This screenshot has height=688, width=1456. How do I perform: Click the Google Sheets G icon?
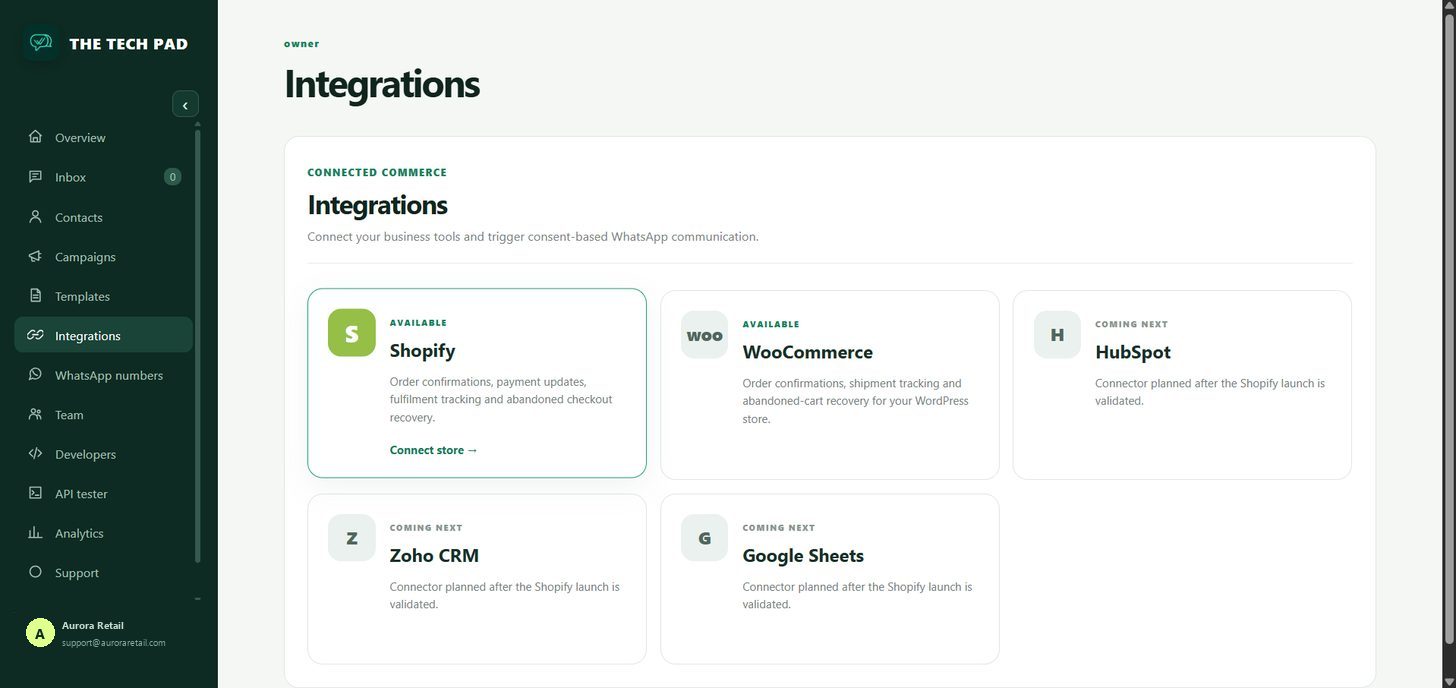coord(705,538)
